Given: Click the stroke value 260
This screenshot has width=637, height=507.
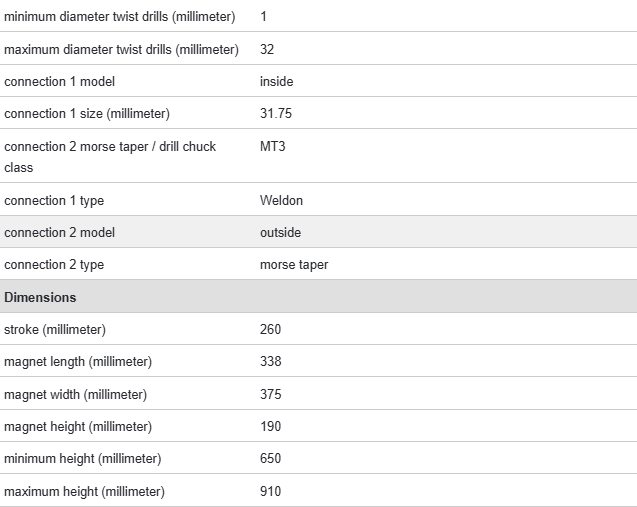Looking at the screenshot, I should coord(270,329).
